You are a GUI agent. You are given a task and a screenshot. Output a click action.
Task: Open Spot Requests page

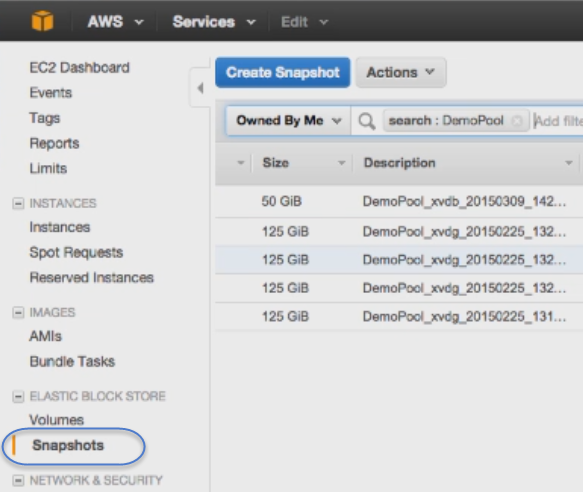pyautogui.click(x=76, y=253)
